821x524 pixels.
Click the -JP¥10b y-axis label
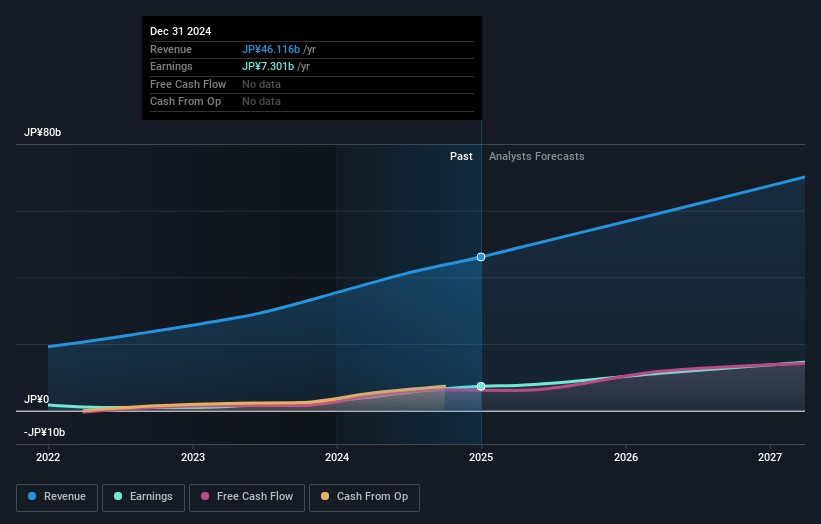pos(45,432)
